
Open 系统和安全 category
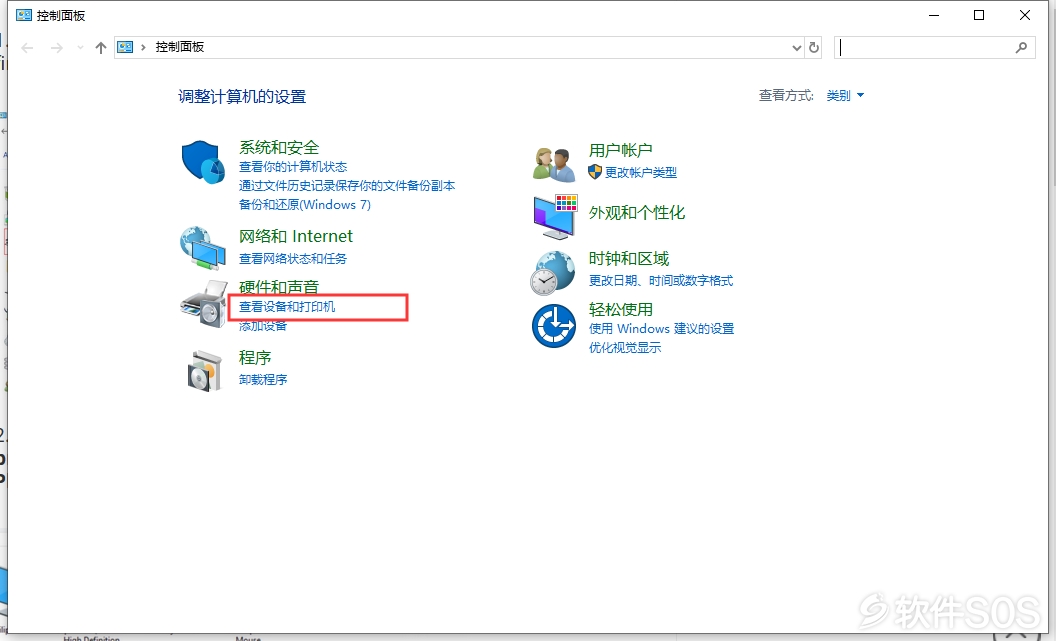279,147
